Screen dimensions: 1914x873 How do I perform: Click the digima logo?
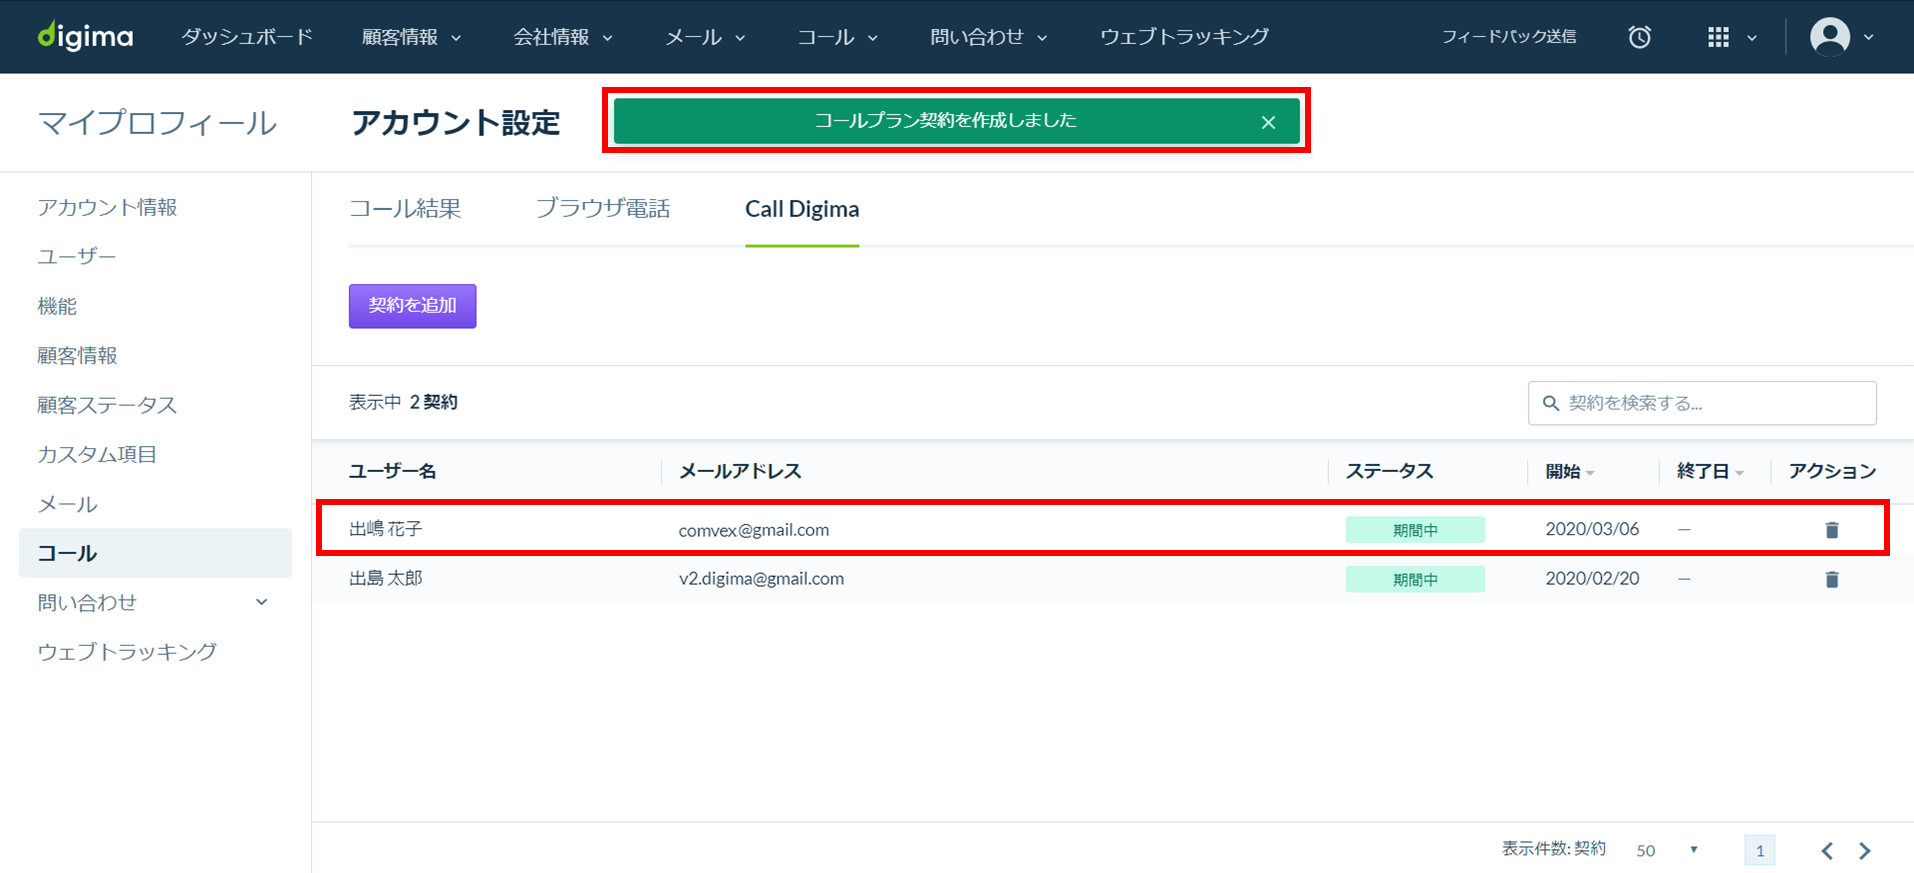click(x=85, y=36)
